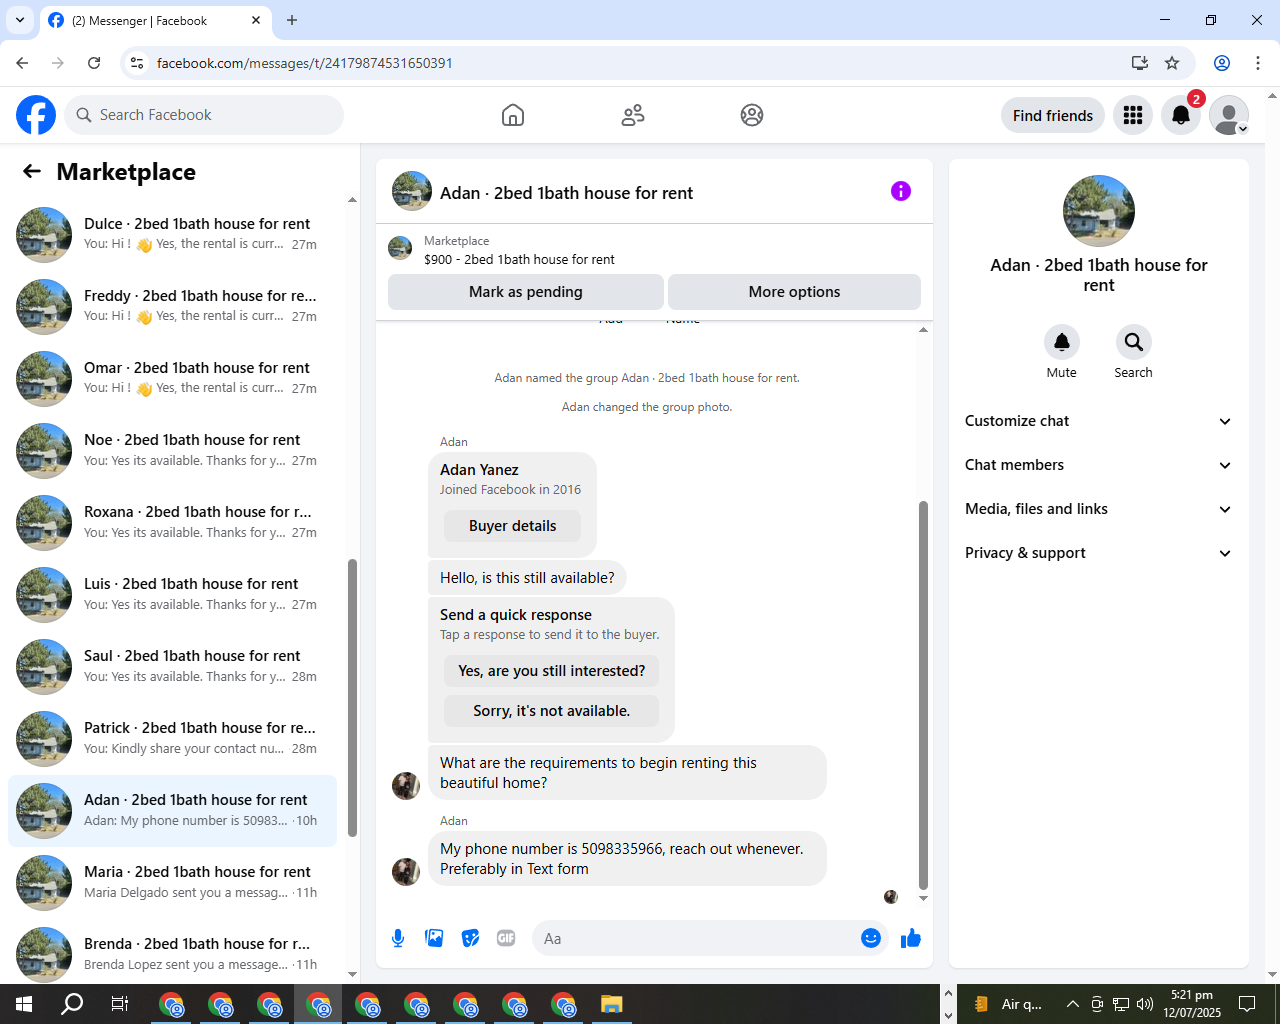Open the tab search dropdown arrow
Image resolution: width=1280 pixels, height=1024 pixels.
tap(20, 20)
